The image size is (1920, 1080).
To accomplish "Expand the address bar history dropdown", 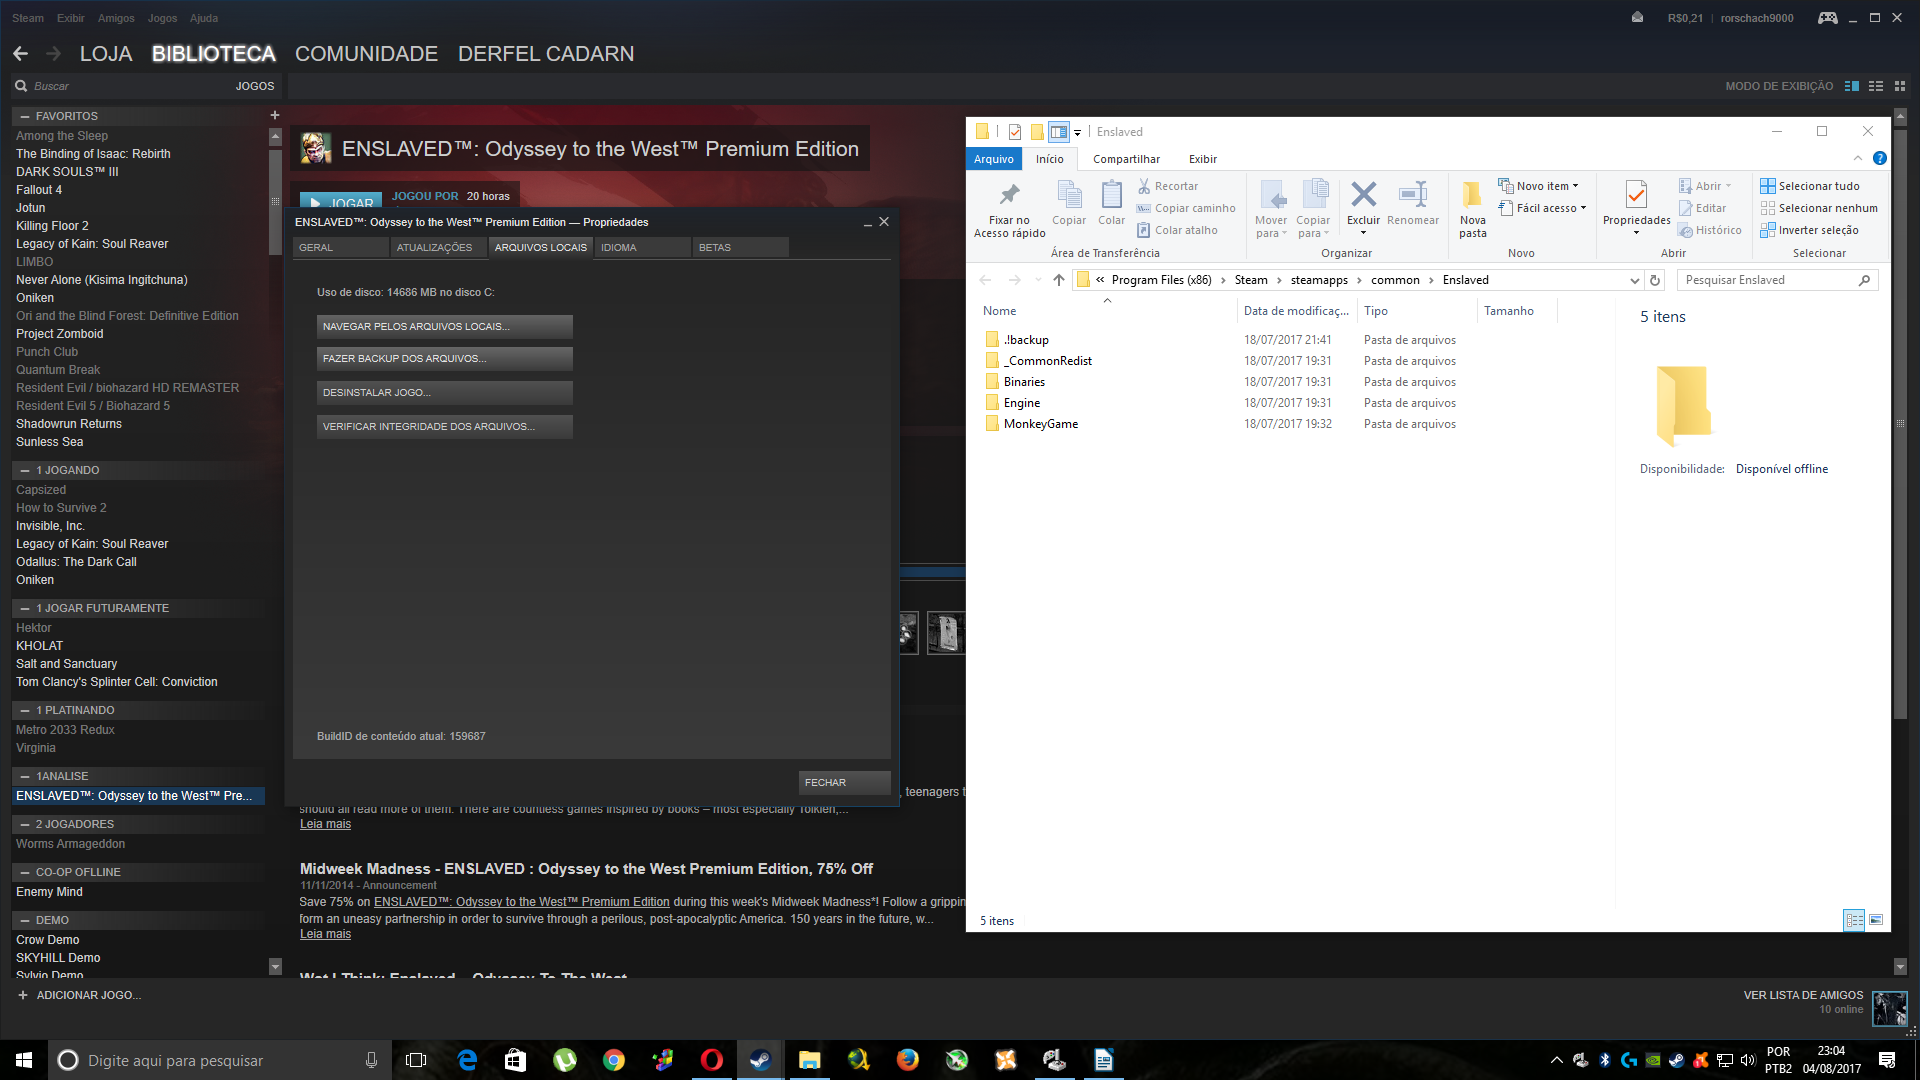I will pos(1634,280).
